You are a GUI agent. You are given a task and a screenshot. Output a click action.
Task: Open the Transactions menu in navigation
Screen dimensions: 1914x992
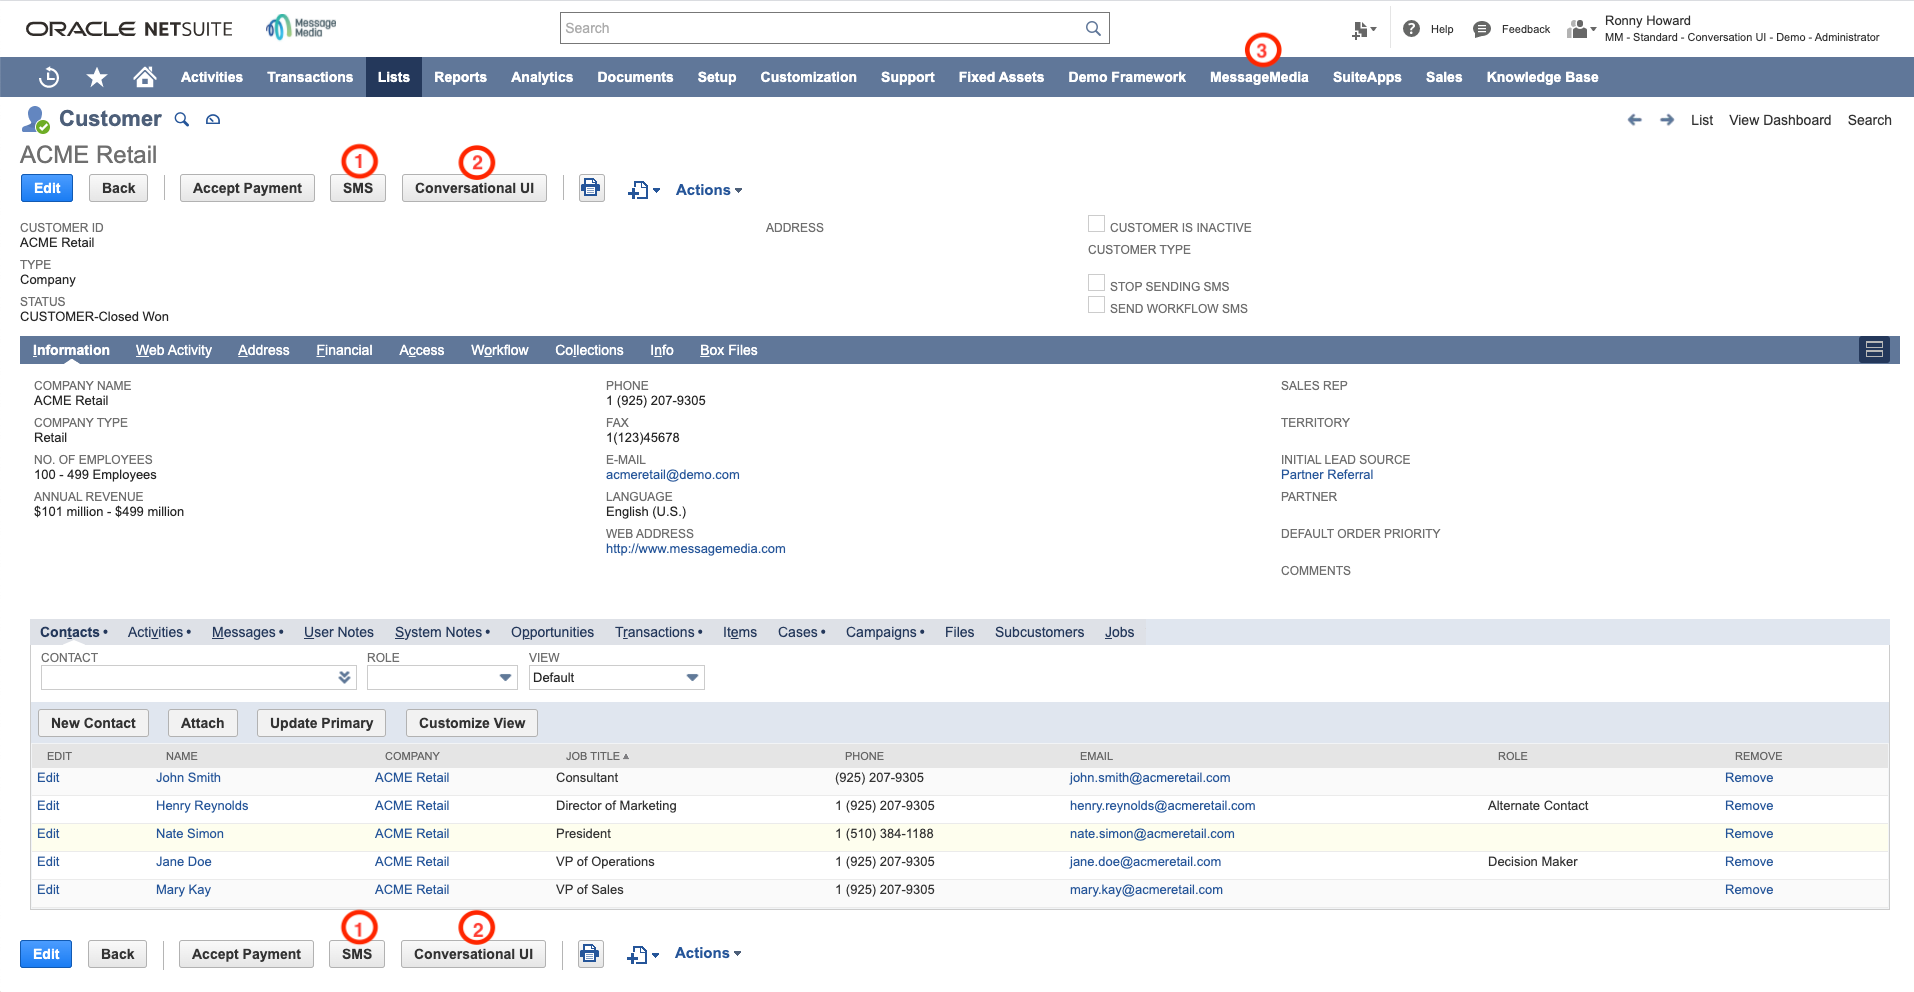pos(309,77)
